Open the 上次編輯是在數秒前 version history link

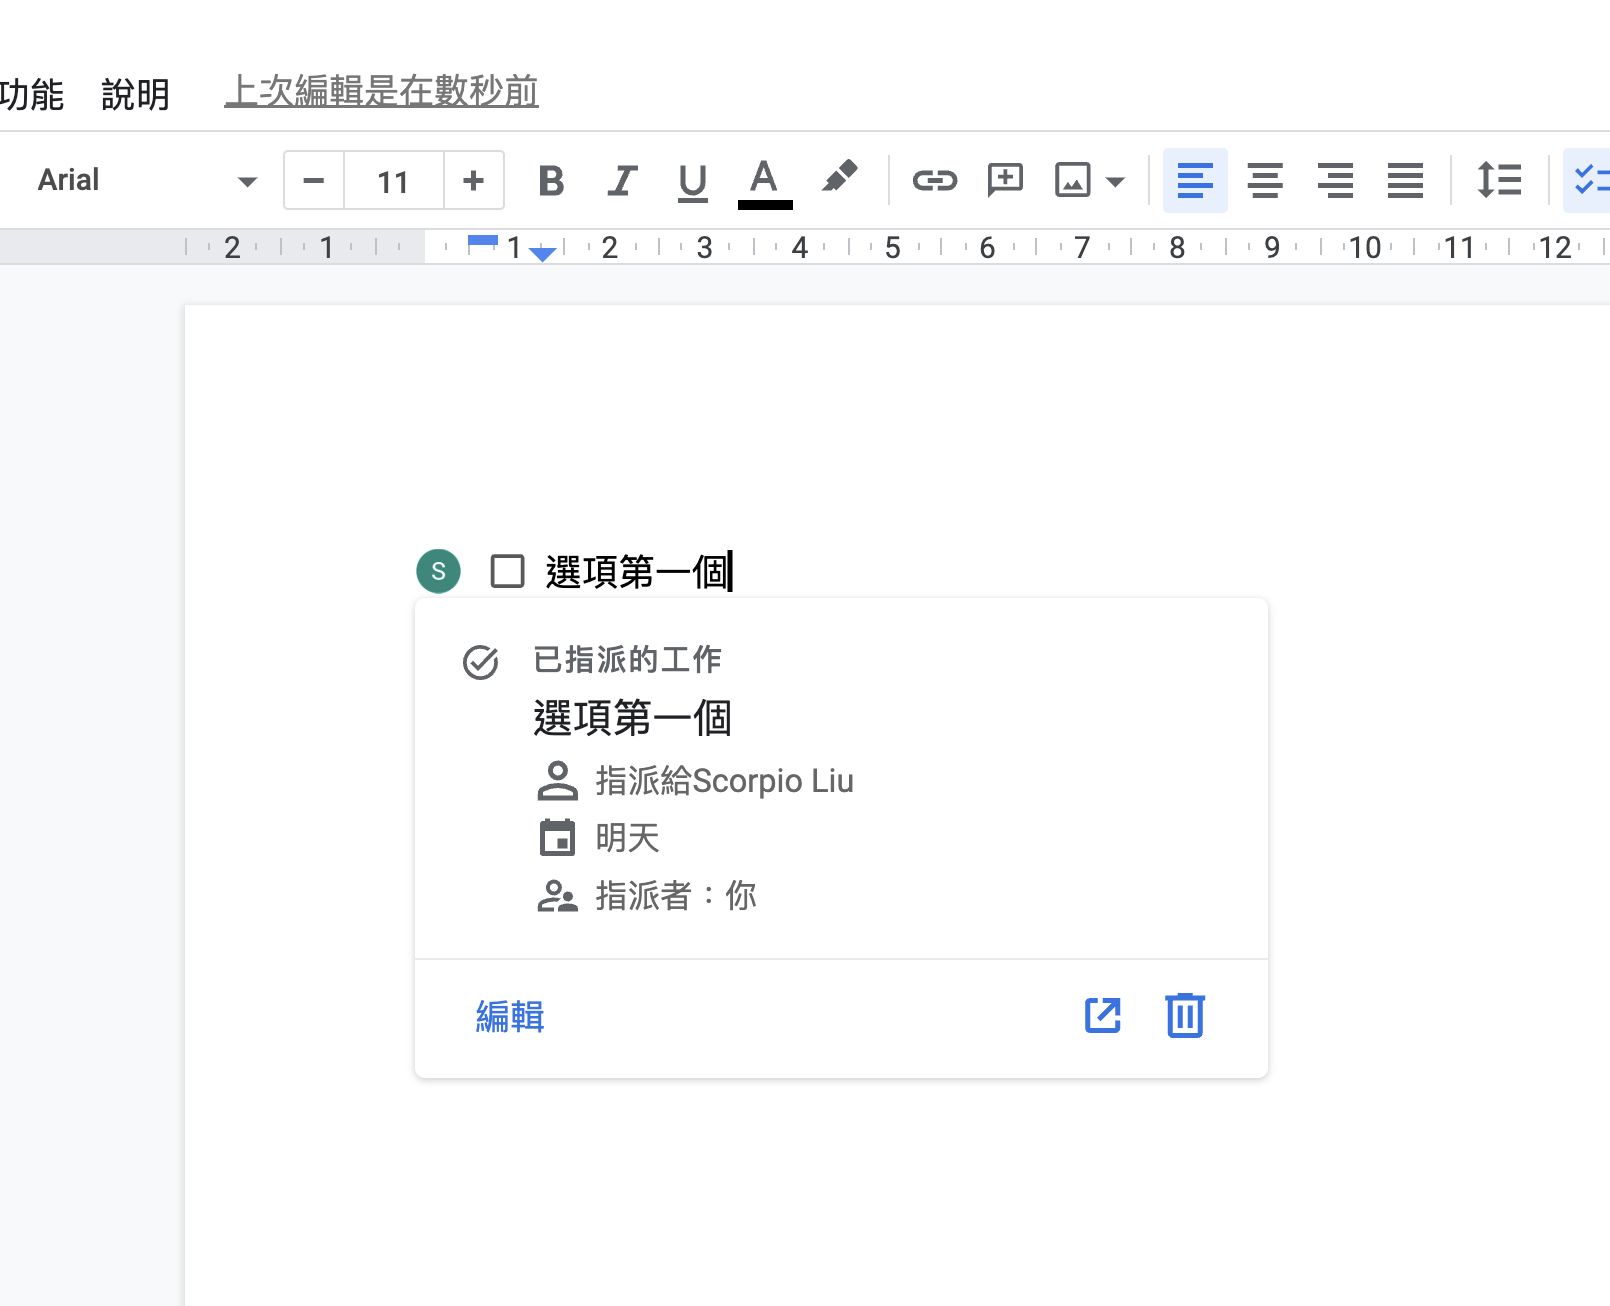(x=381, y=91)
